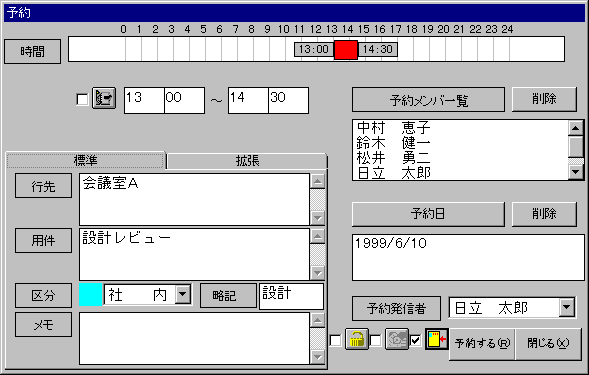Select member 日立 太郎 in the member list
This screenshot has width=589, height=375.
click(393, 173)
